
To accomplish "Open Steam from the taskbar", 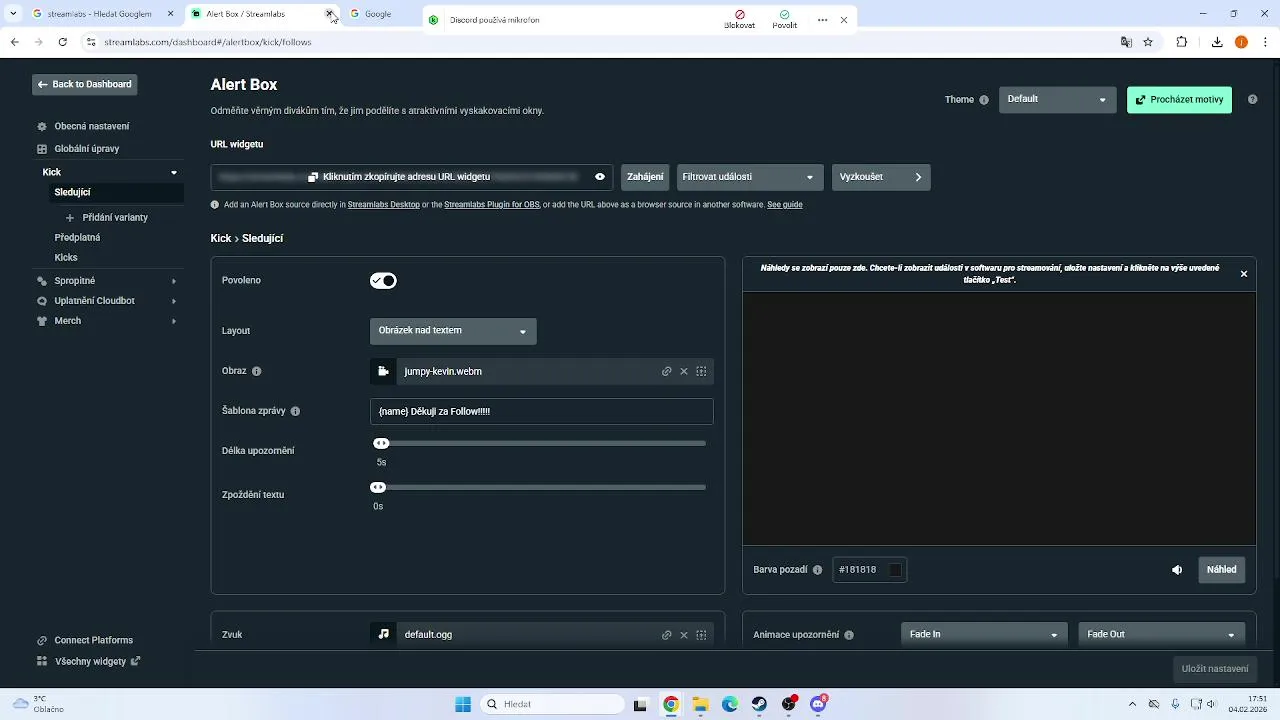I will click(760, 704).
